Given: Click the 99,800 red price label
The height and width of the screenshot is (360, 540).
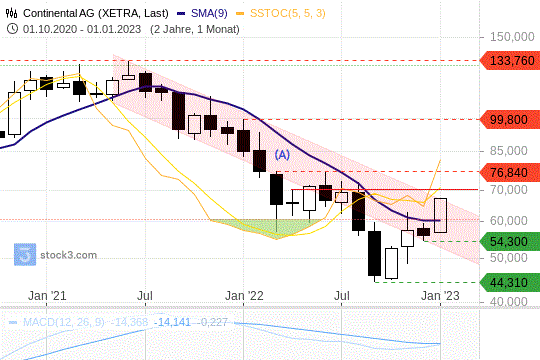Looking at the screenshot, I should [510, 120].
